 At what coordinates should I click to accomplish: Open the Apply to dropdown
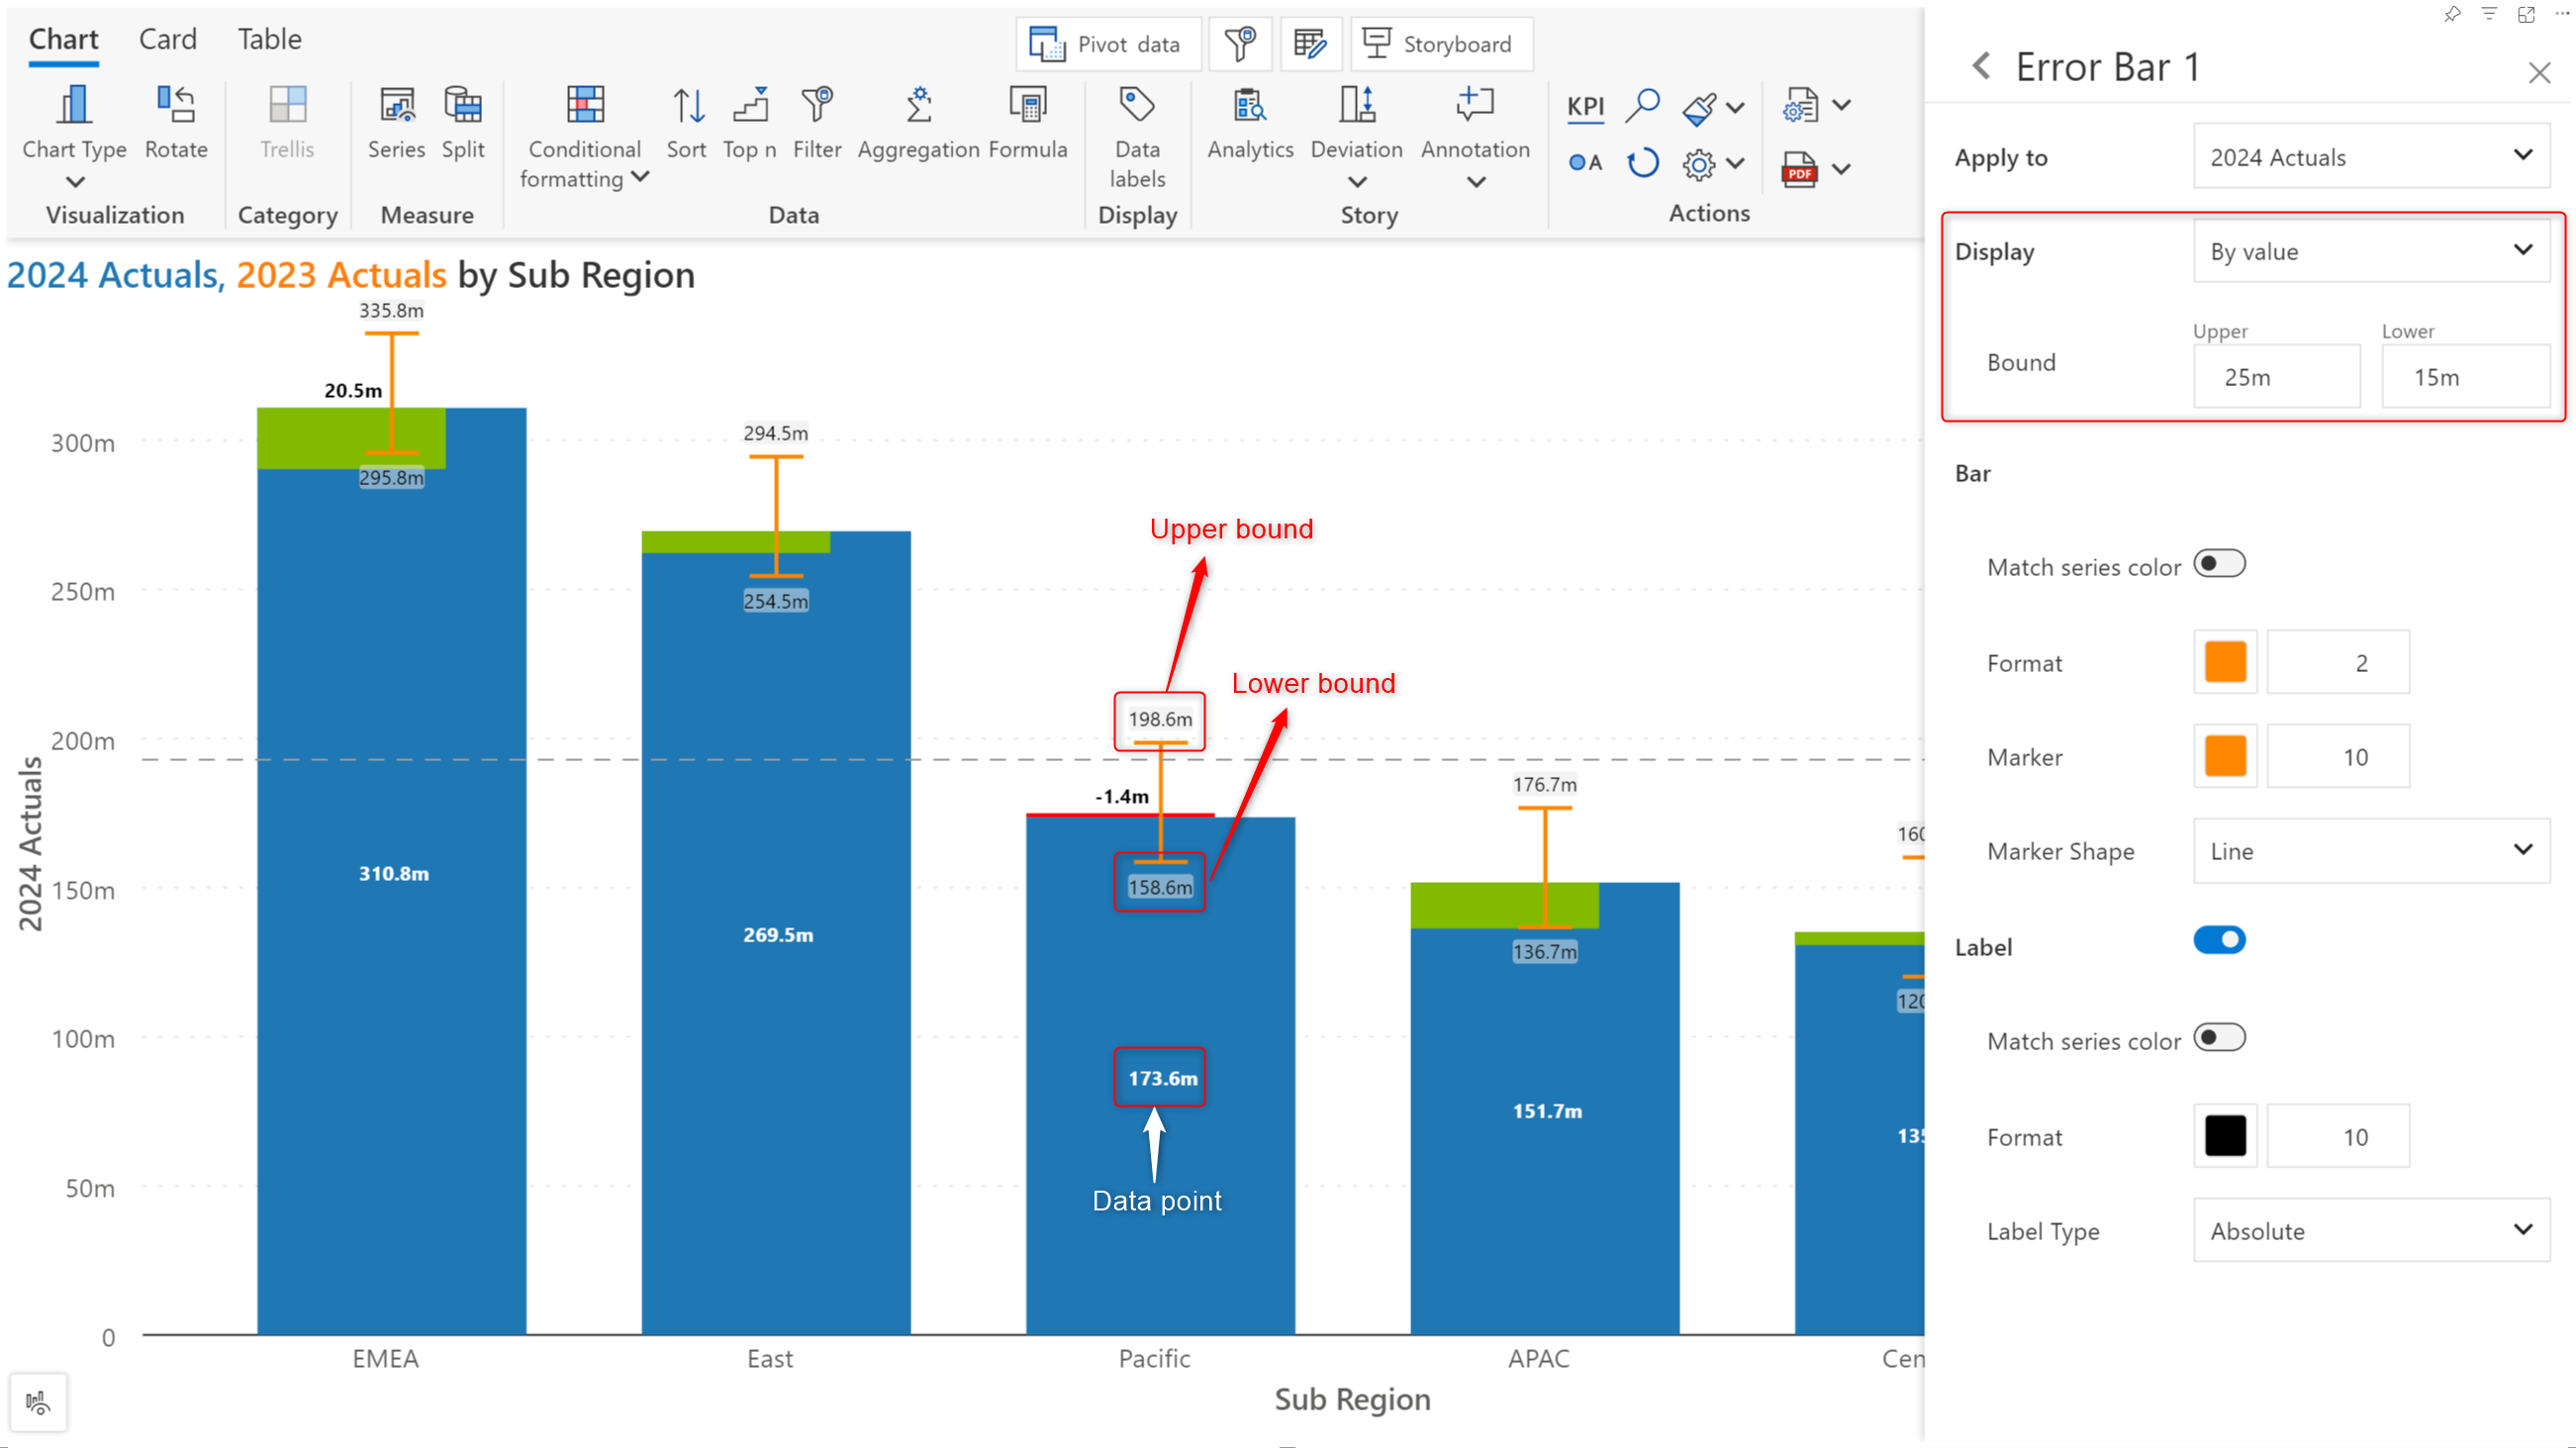pyautogui.click(x=2371, y=156)
